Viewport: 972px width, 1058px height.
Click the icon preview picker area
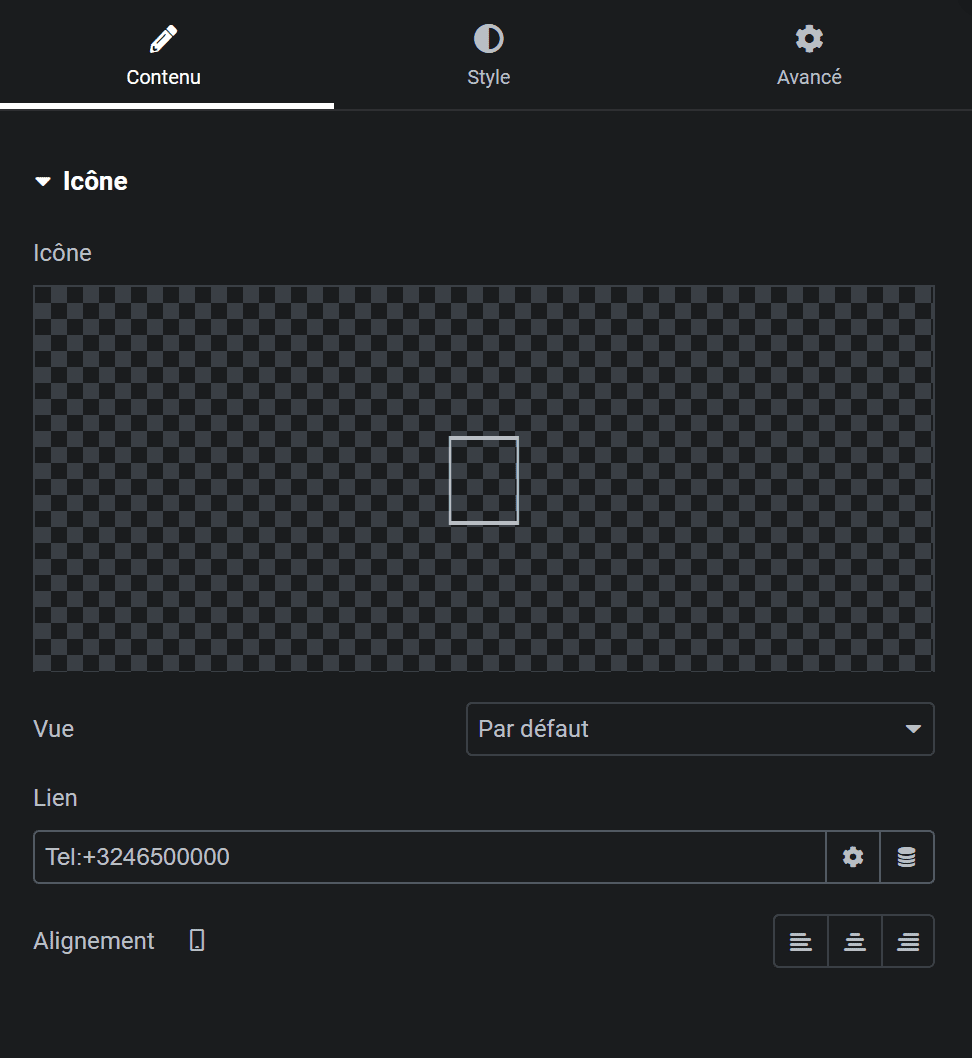tap(484, 478)
